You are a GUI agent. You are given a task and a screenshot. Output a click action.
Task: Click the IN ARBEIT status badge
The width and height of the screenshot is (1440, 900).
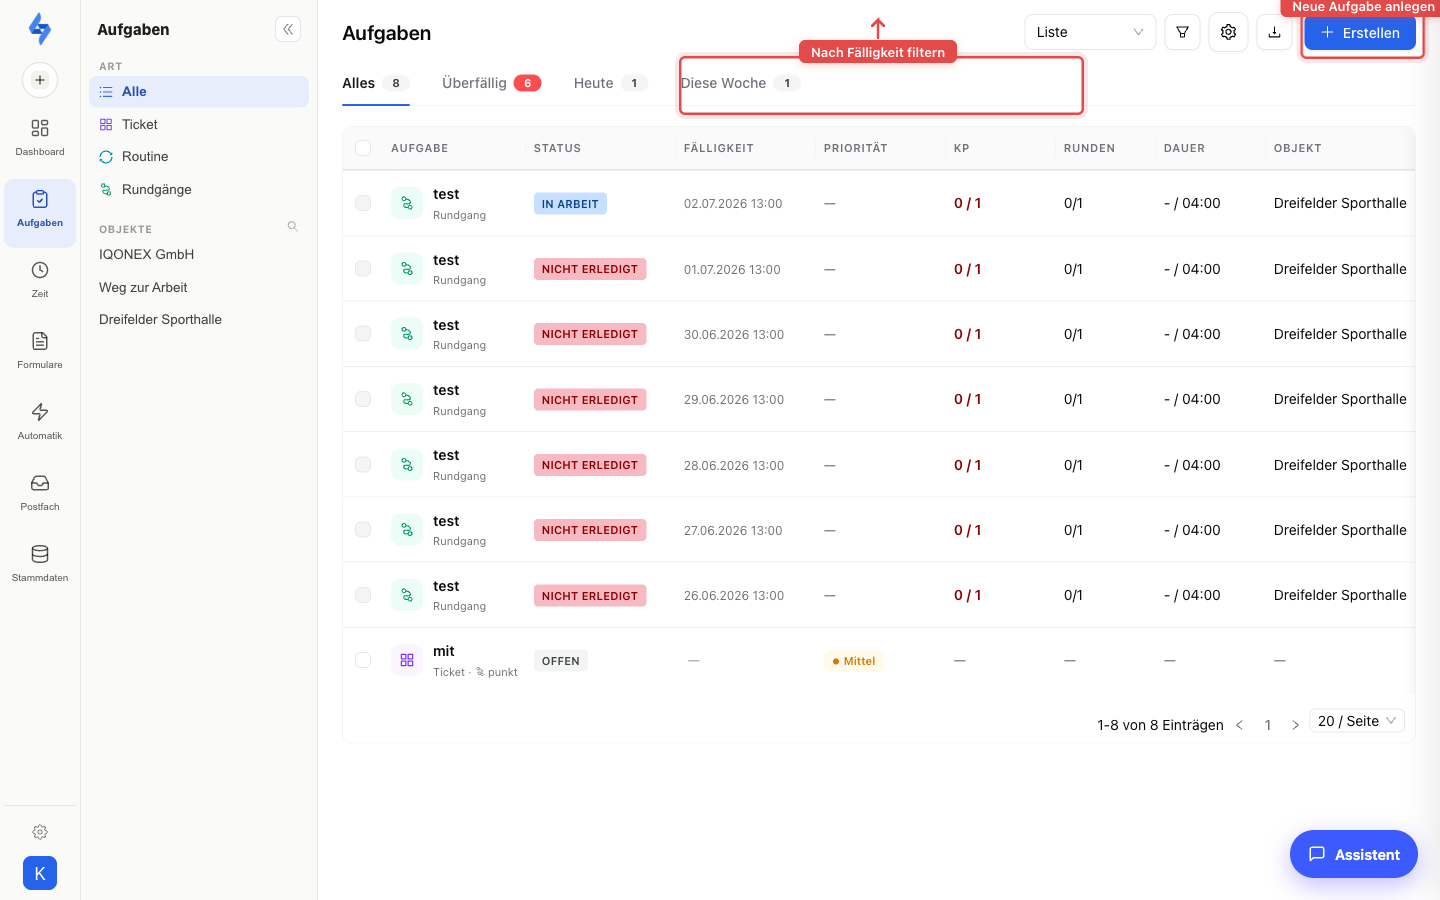(570, 204)
